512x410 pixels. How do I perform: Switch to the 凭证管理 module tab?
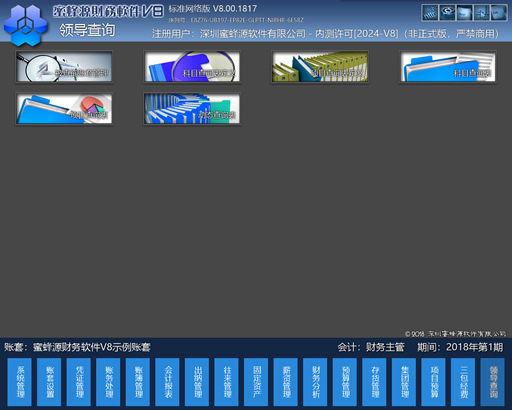tap(79, 382)
